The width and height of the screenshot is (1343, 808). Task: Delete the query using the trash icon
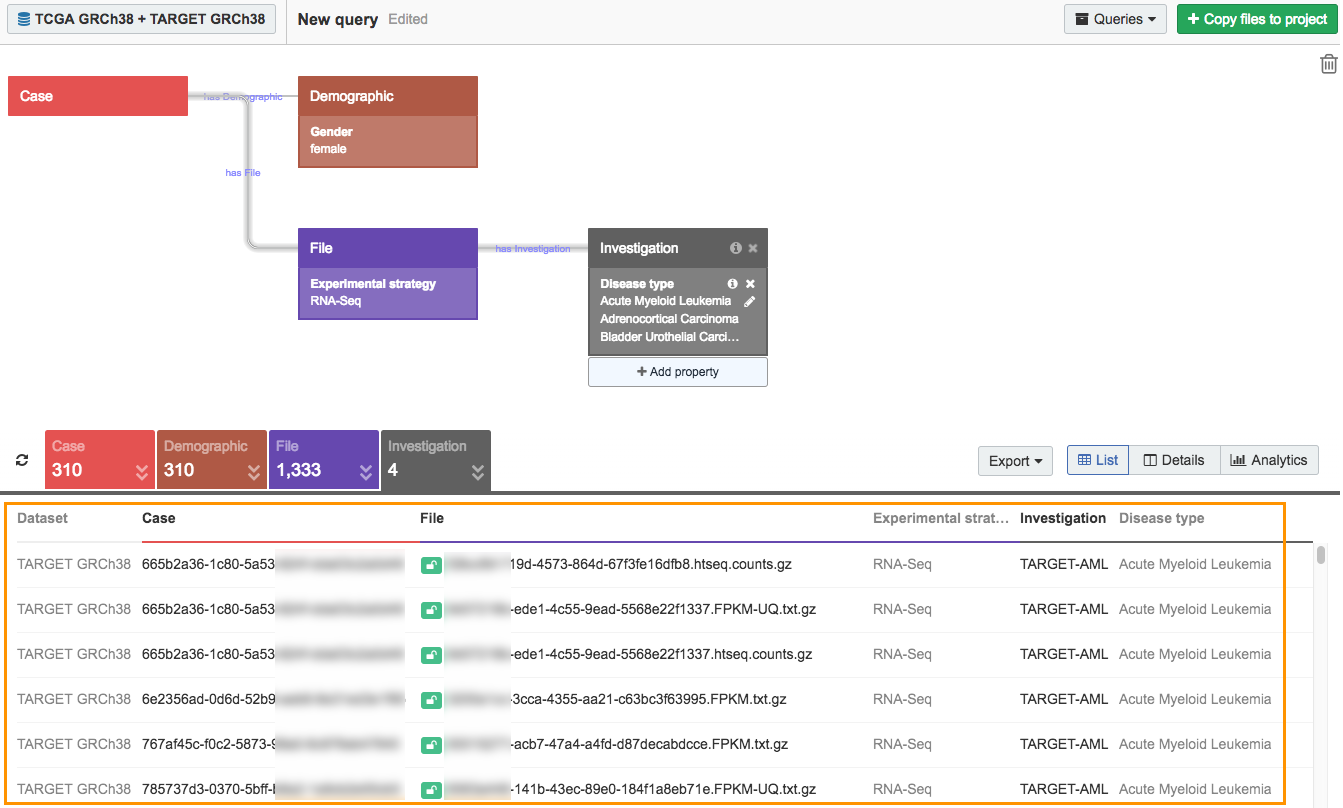coord(1328,64)
